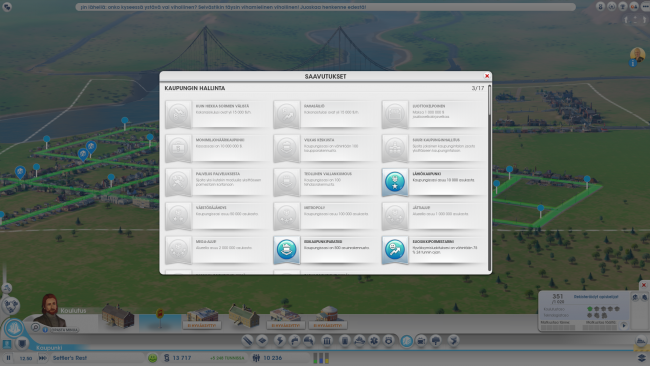Image resolution: width=650 pixels, height=366 pixels.
Task: Click the Koupunki tab label
Action: [49, 348]
